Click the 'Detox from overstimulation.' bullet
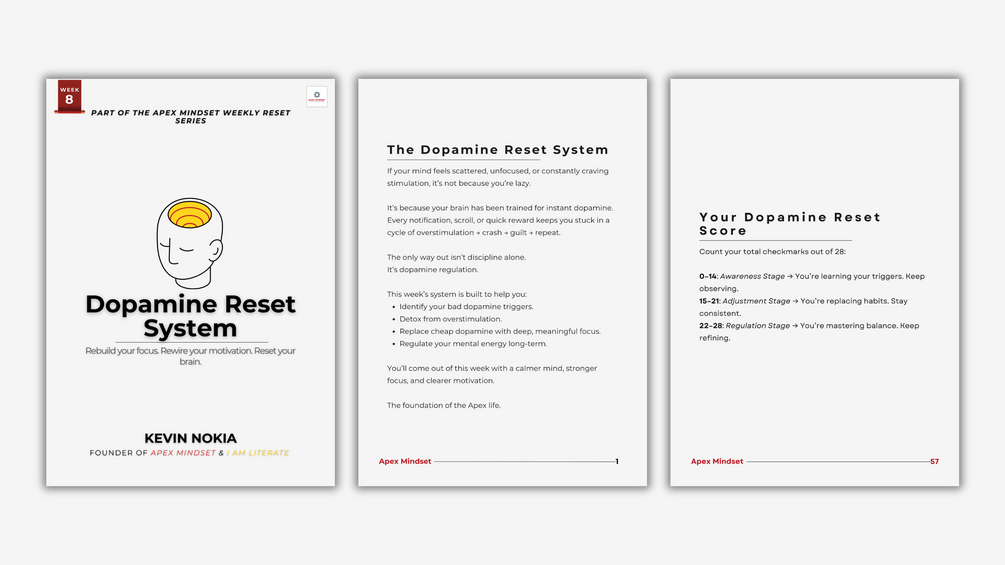This screenshot has width=1005, height=565. [451, 319]
